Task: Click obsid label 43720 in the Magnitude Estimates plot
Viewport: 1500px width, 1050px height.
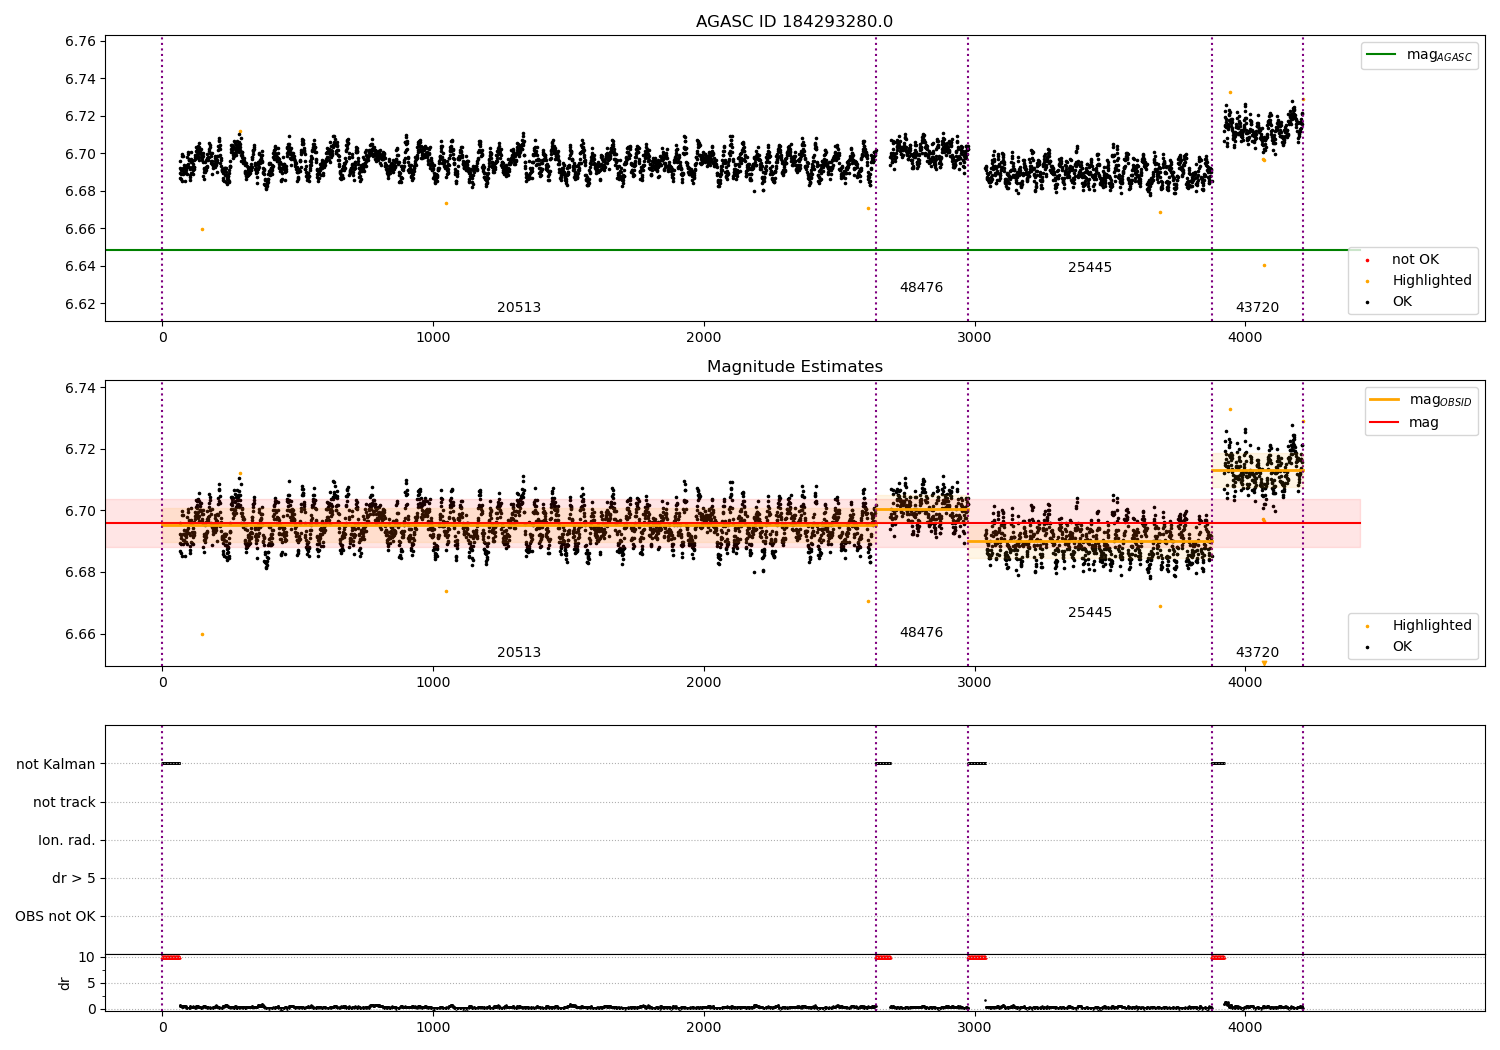Action: 1257,653
